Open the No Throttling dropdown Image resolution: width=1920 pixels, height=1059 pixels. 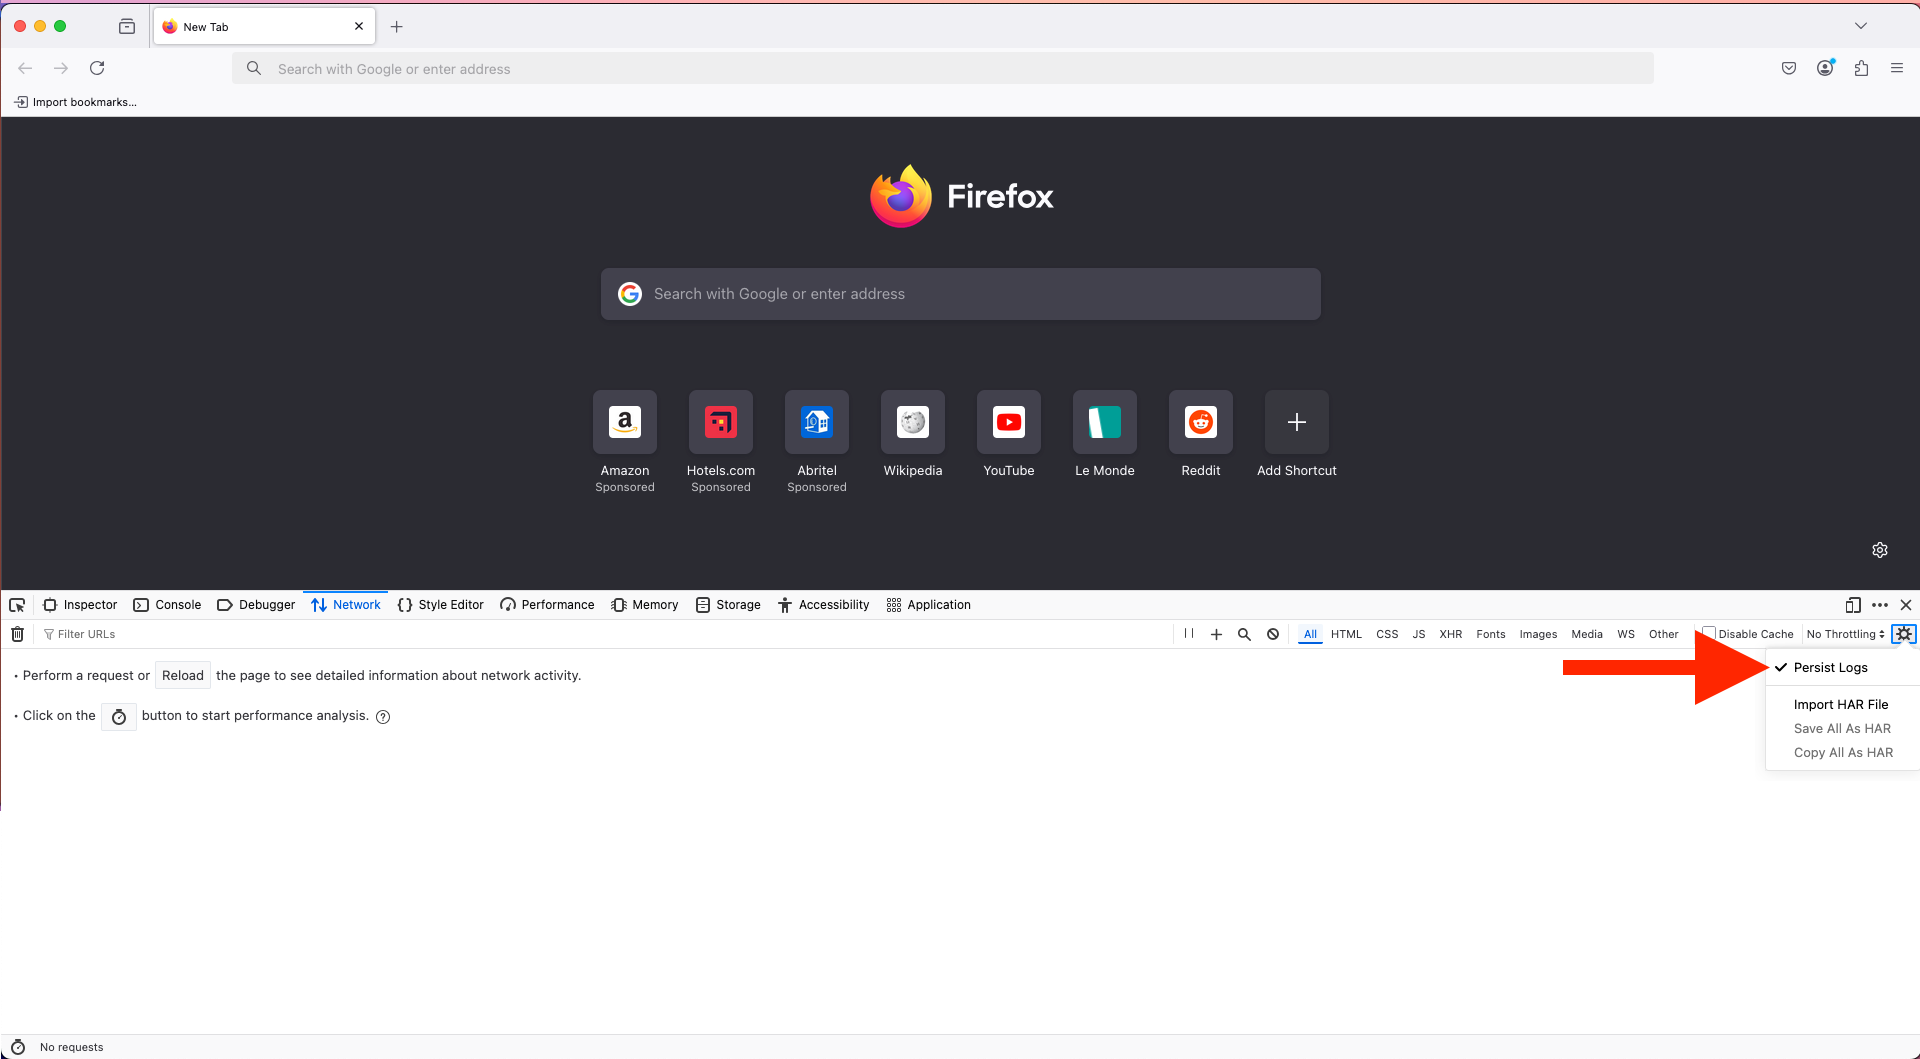click(1845, 634)
